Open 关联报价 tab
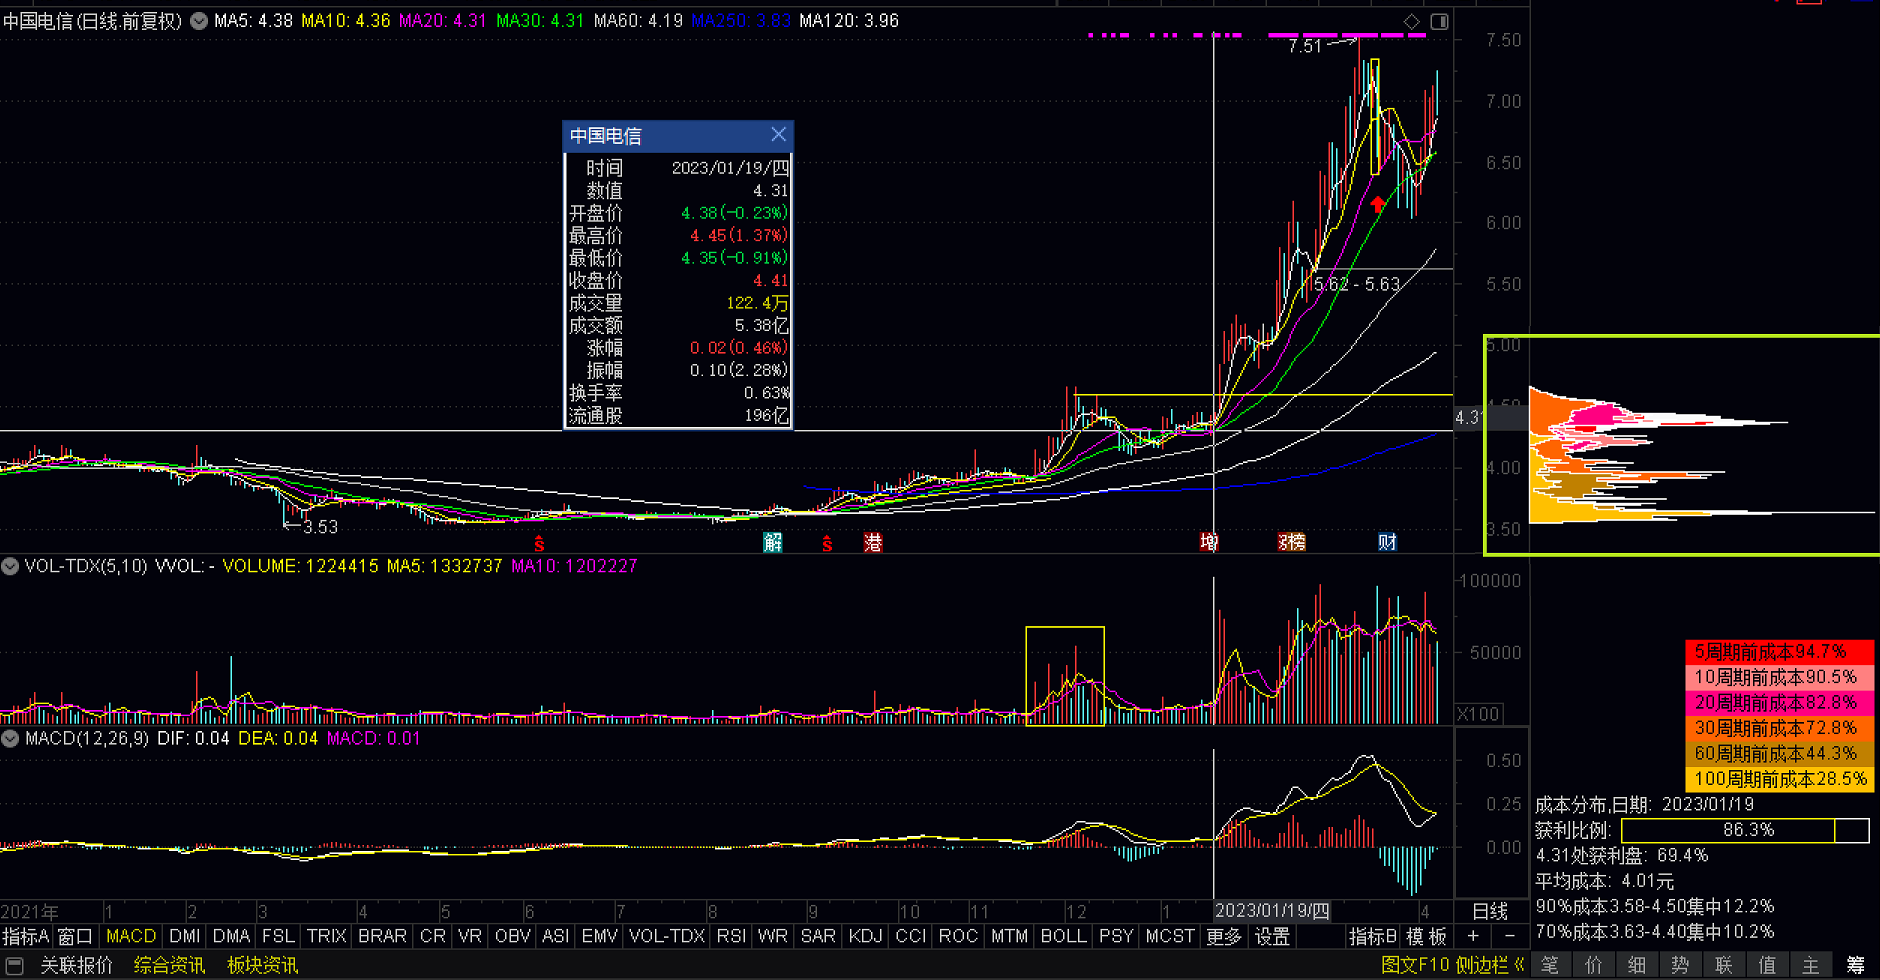This screenshot has width=1880, height=980. (76, 965)
